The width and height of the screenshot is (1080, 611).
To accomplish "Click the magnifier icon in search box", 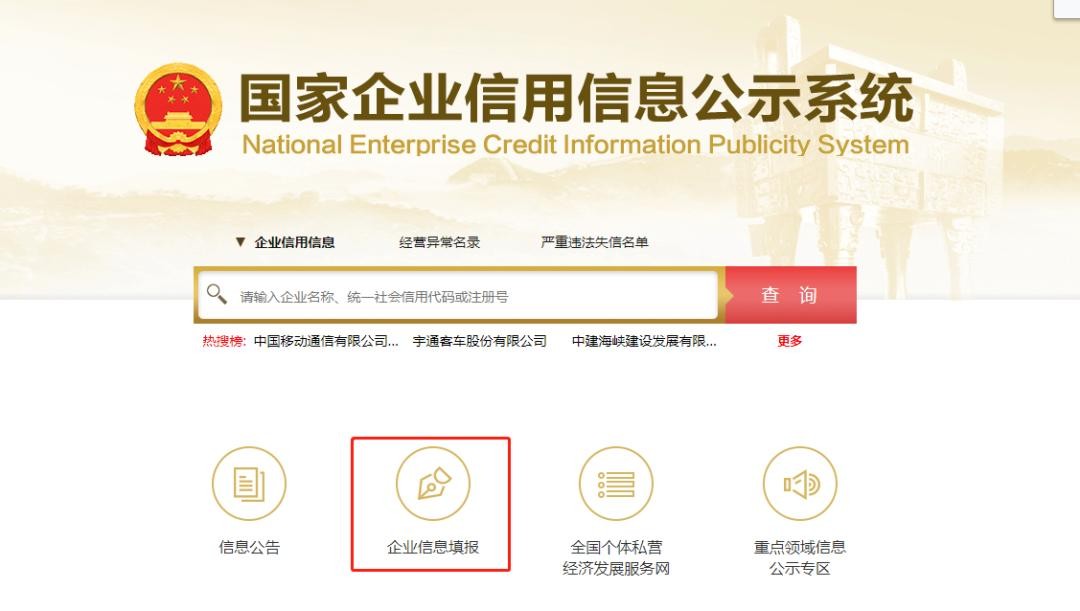I will pos(216,294).
